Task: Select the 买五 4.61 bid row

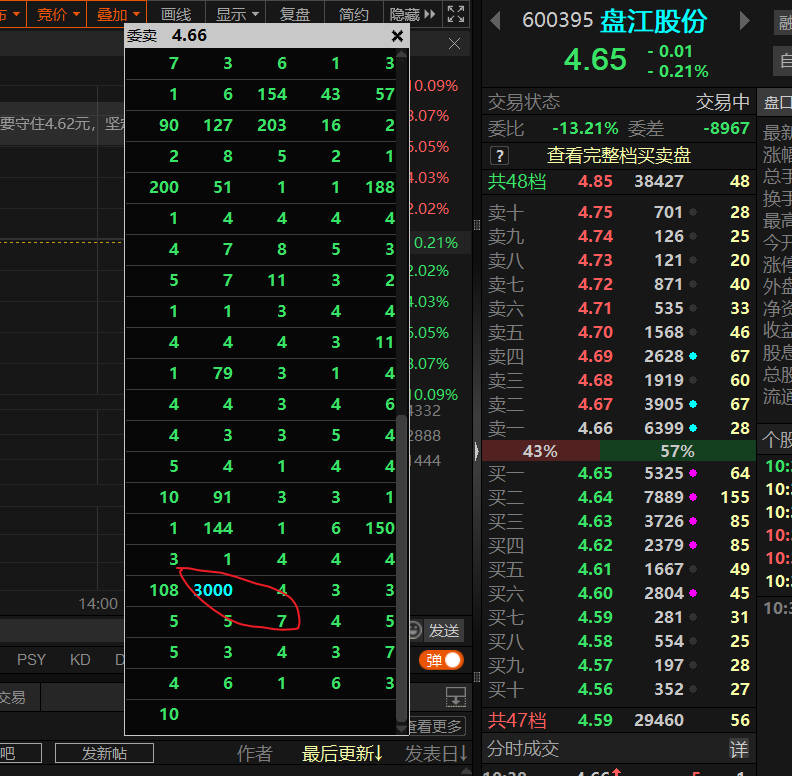Action: point(619,569)
